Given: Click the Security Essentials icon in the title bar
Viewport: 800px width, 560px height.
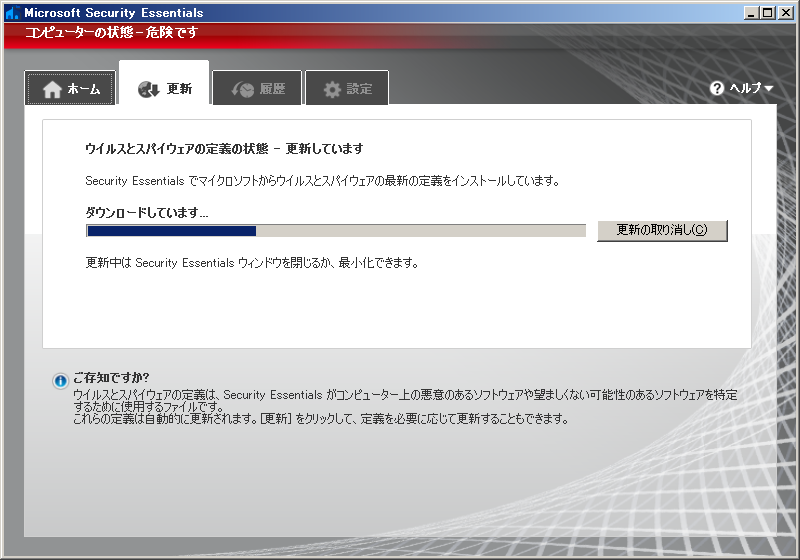Looking at the screenshot, I should tap(12, 13).
